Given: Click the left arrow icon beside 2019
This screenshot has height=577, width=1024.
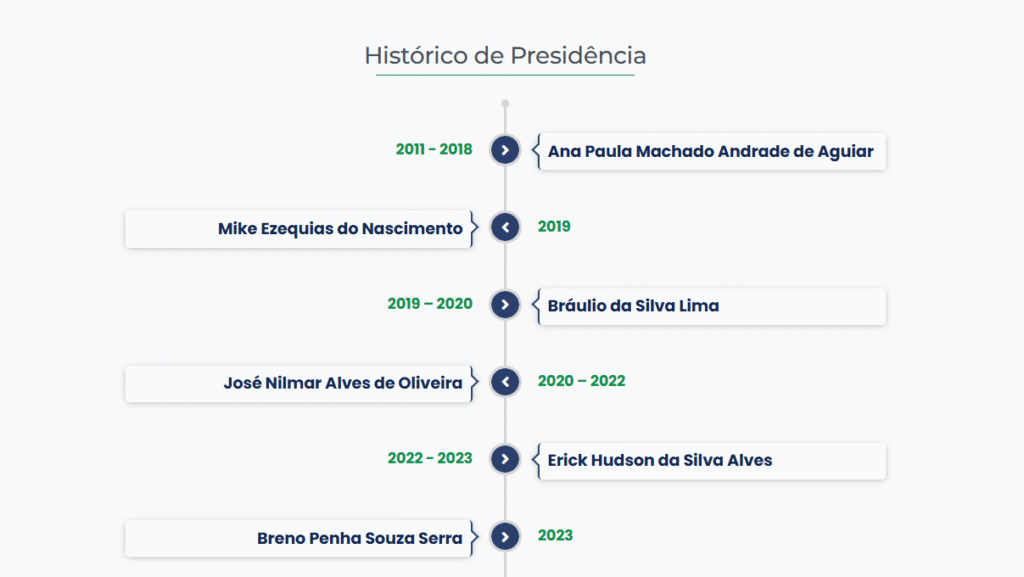Looking at the screenshot, I should click(x=505, y=227).
